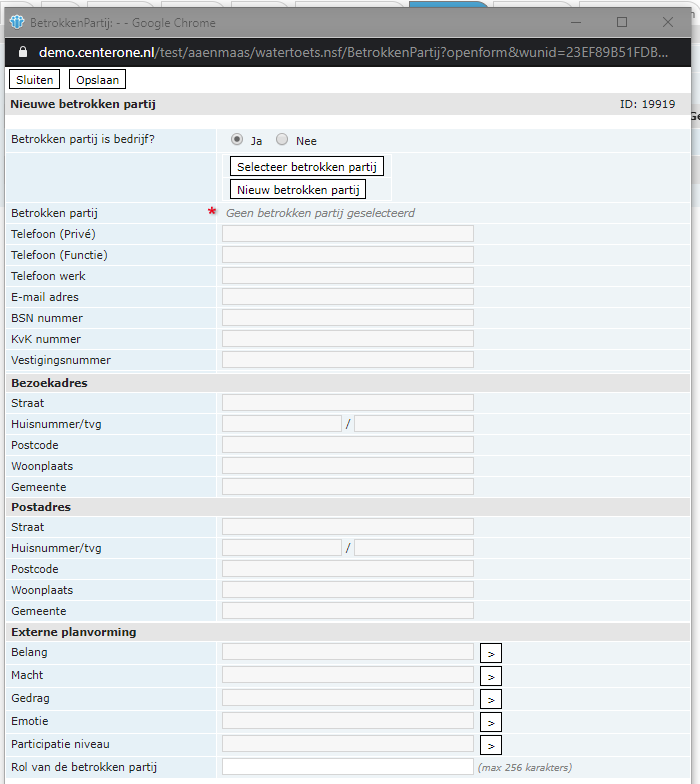Screen dimensions: 700x784
Task: Click the Sluiten button
Action: click(x=34, y=80)
